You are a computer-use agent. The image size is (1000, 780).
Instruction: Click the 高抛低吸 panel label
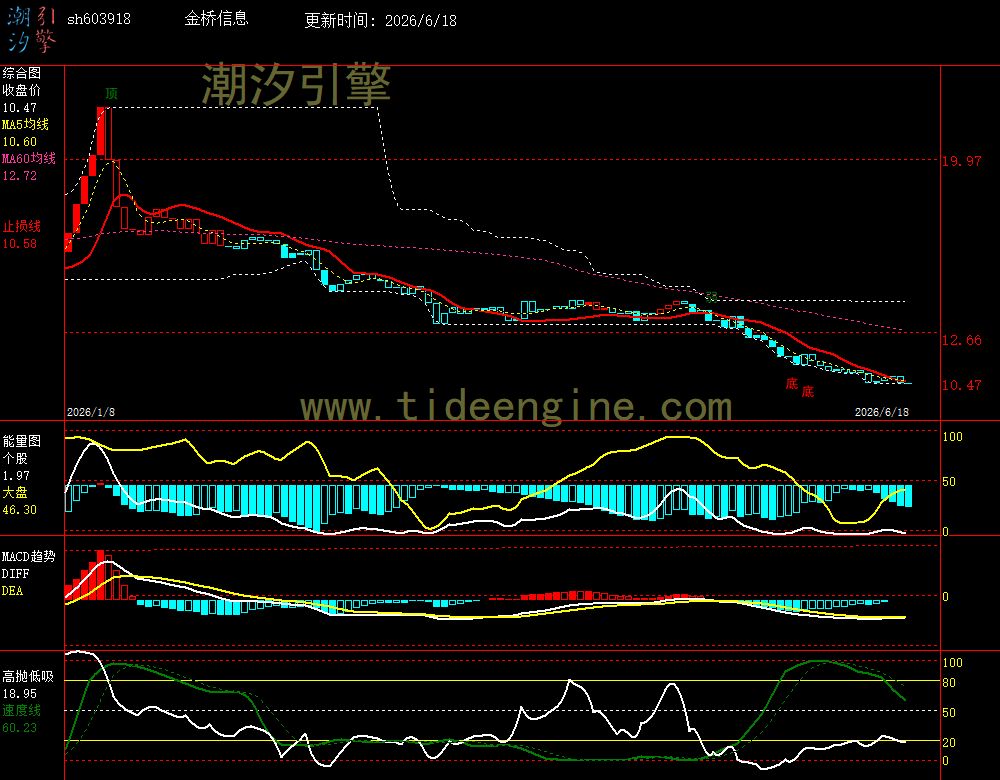[27, 676]
